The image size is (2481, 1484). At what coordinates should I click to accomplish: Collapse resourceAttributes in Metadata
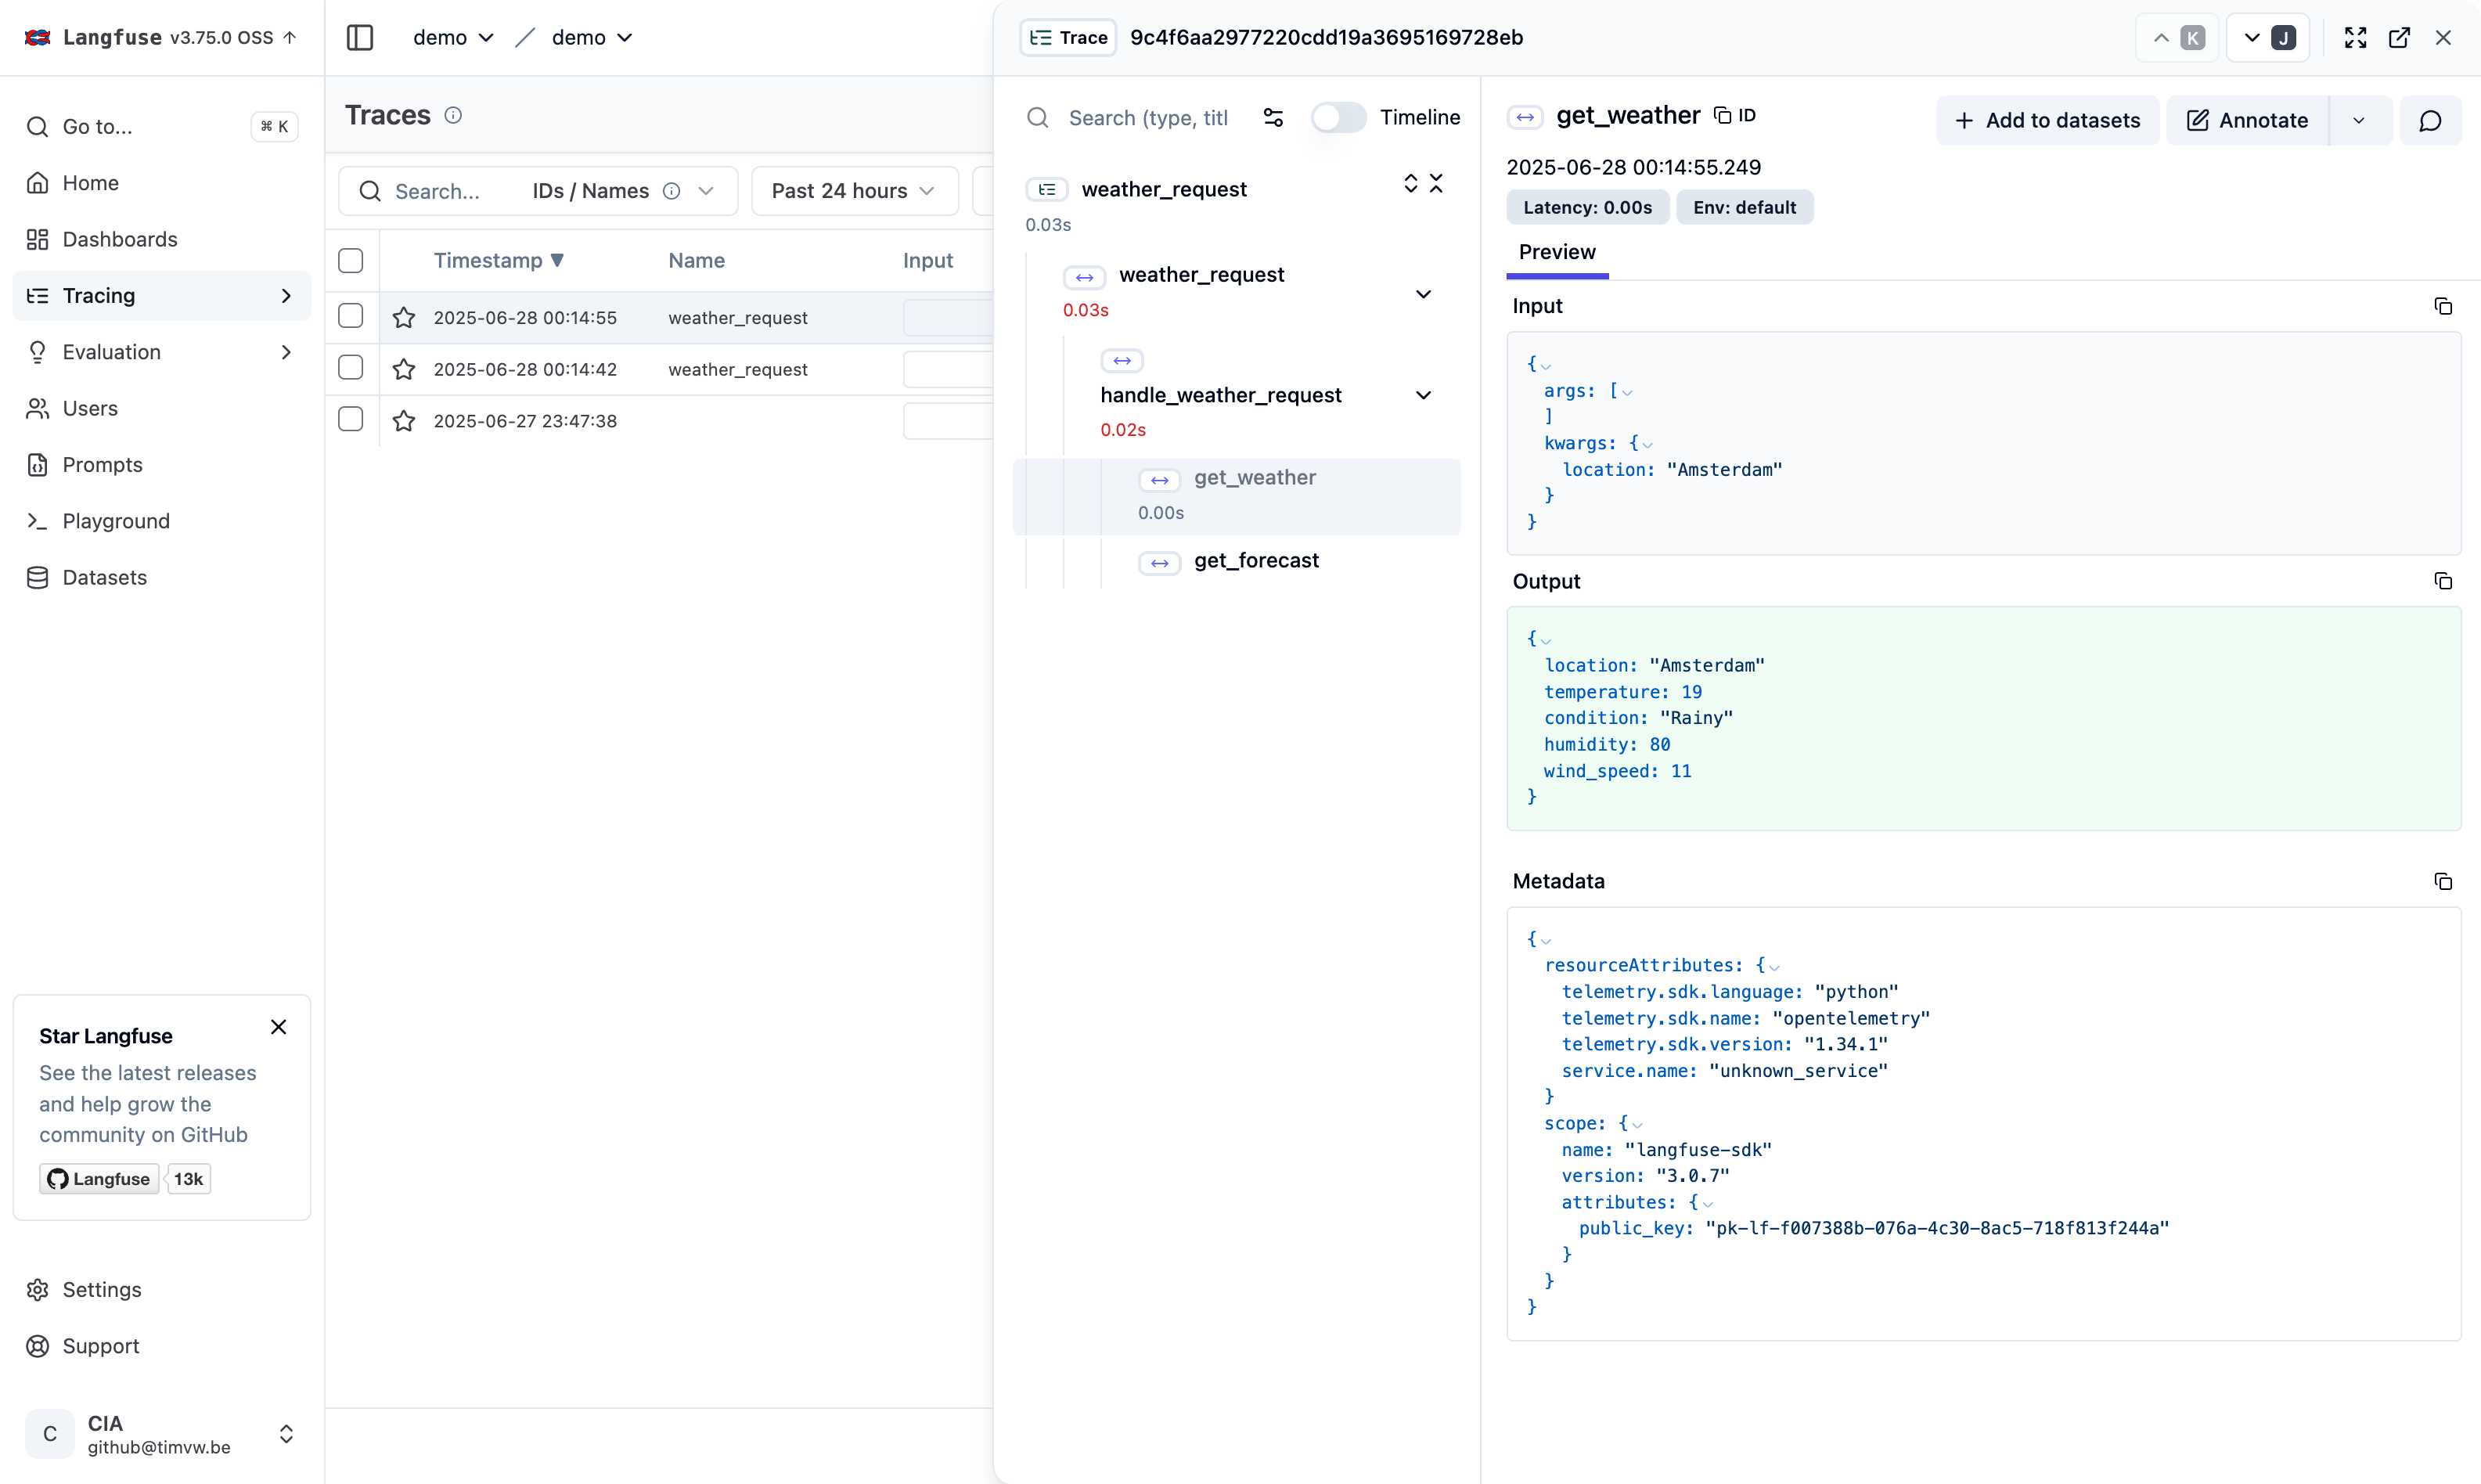[1775, 967]
